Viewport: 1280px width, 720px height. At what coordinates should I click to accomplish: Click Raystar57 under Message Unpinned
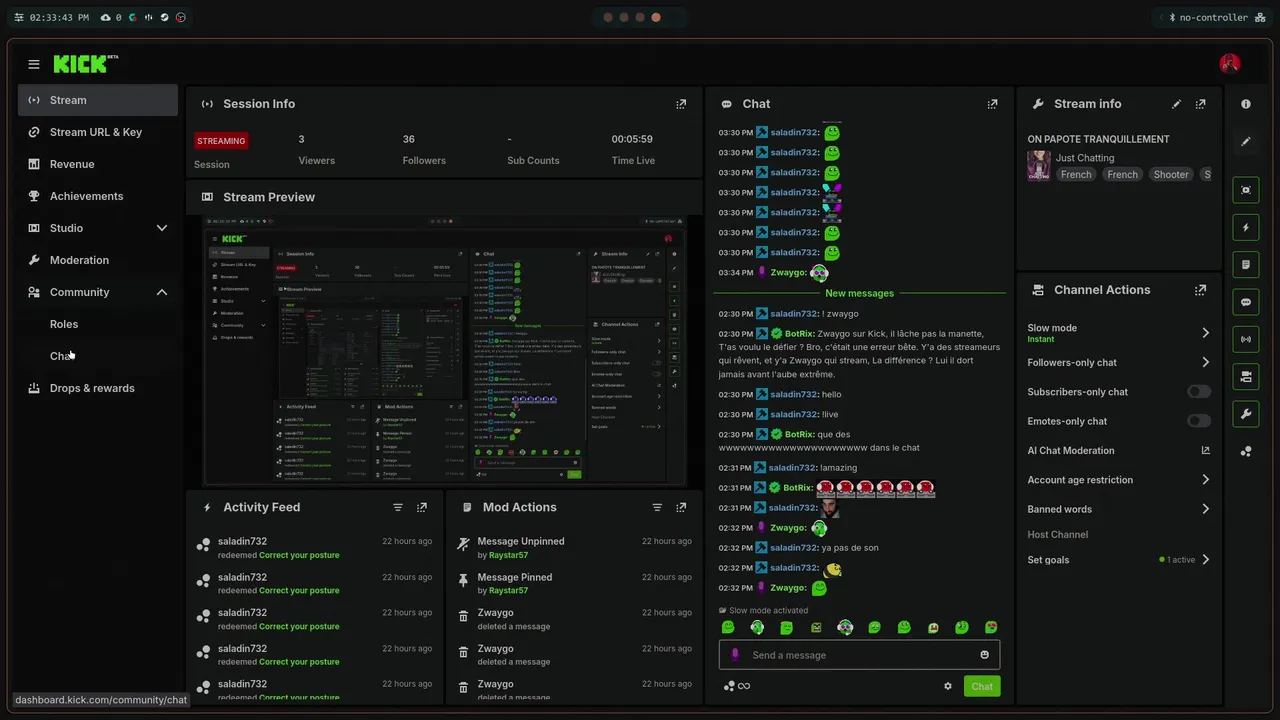[508, 555]
